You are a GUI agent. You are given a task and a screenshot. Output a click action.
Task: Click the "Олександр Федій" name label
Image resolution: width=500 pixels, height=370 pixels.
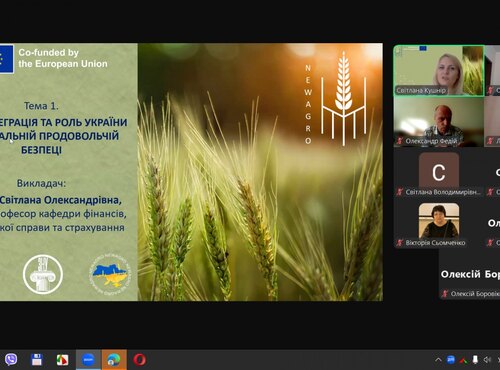click(x=431, y=141)
